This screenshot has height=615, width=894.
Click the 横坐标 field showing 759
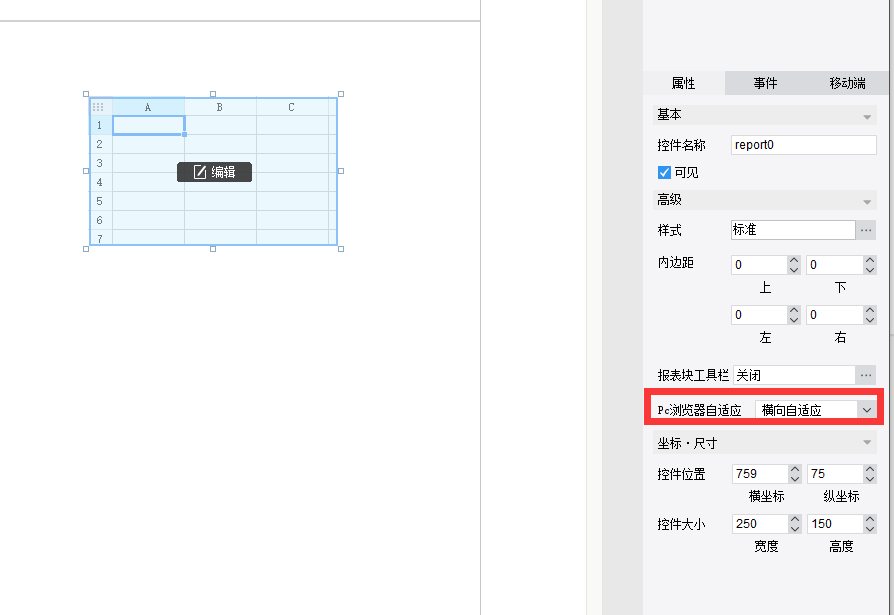pos(760,474)
